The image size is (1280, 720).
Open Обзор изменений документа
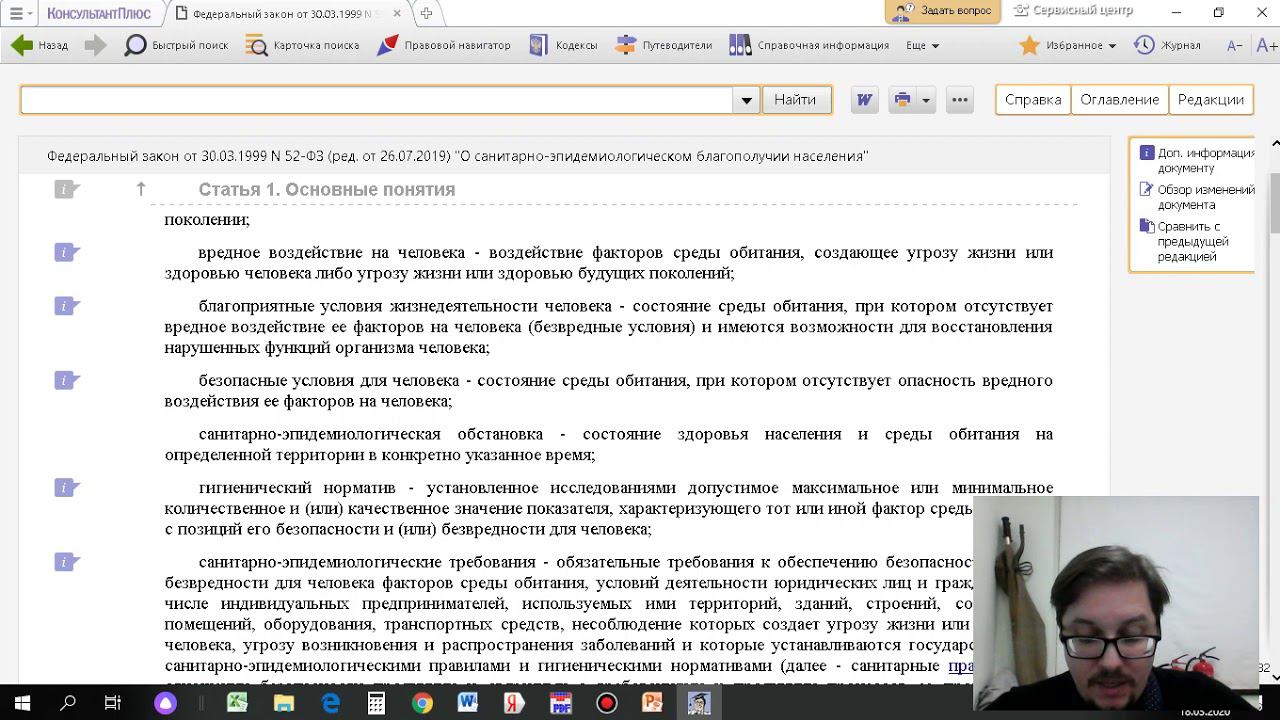tap(1197, 197)
